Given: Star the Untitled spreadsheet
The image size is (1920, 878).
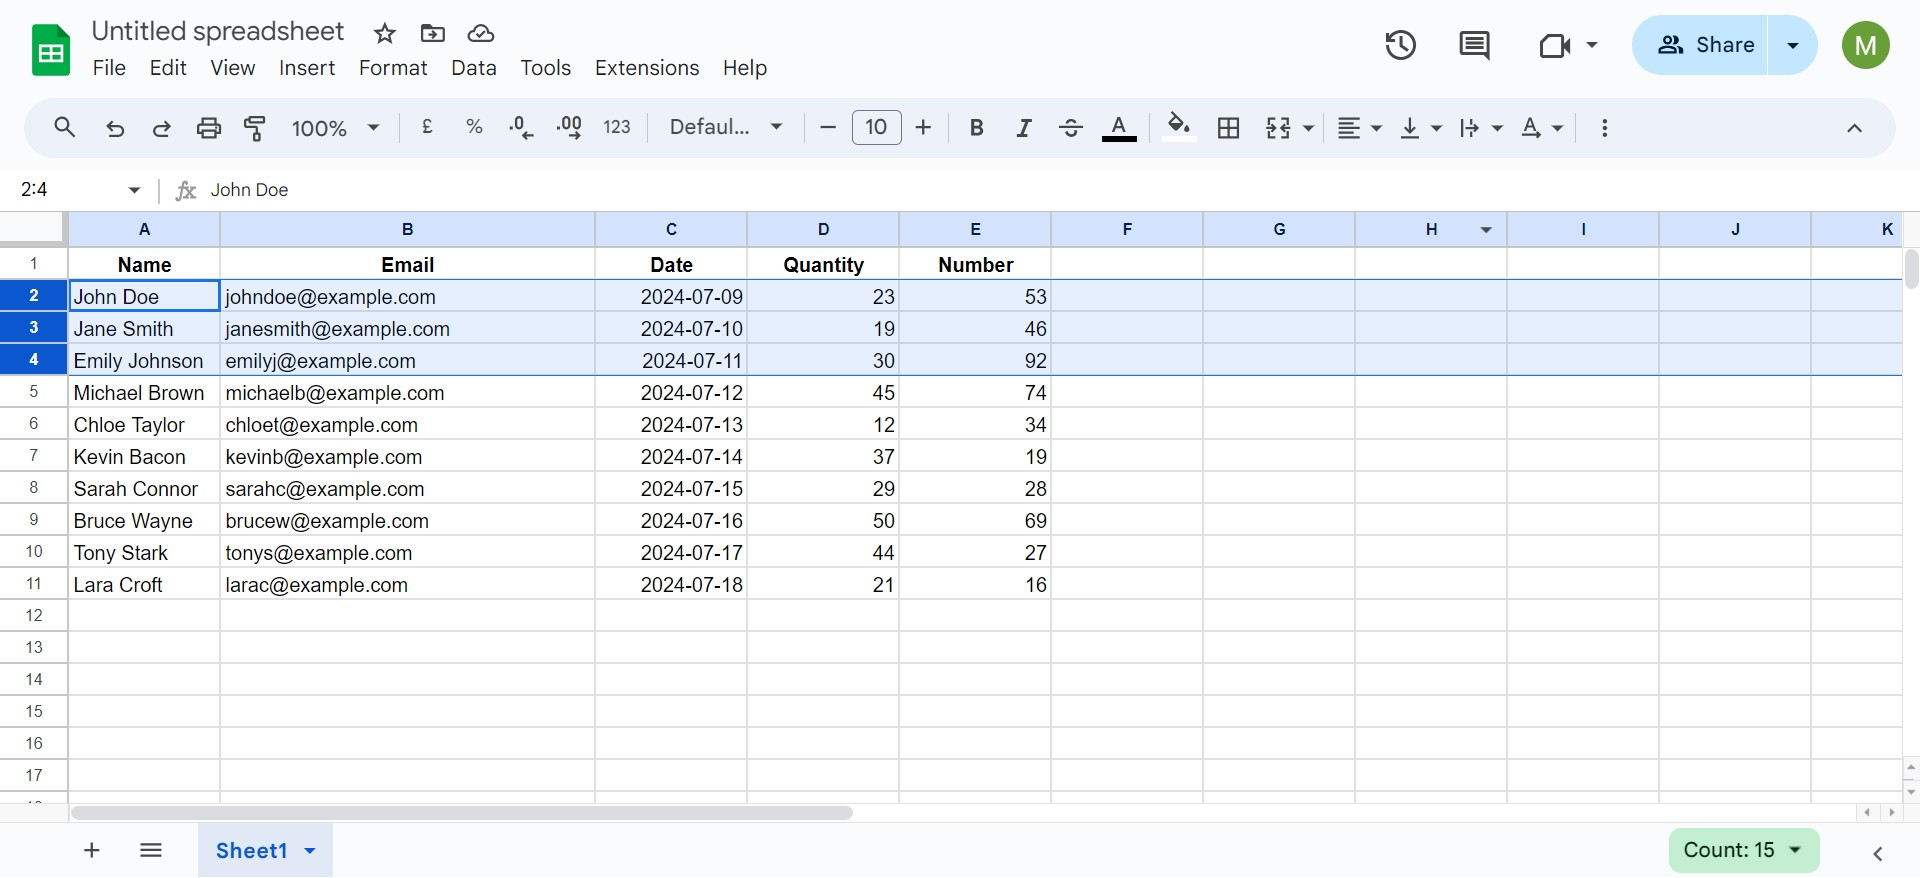Looking at the screenshot, I should 385,33.
